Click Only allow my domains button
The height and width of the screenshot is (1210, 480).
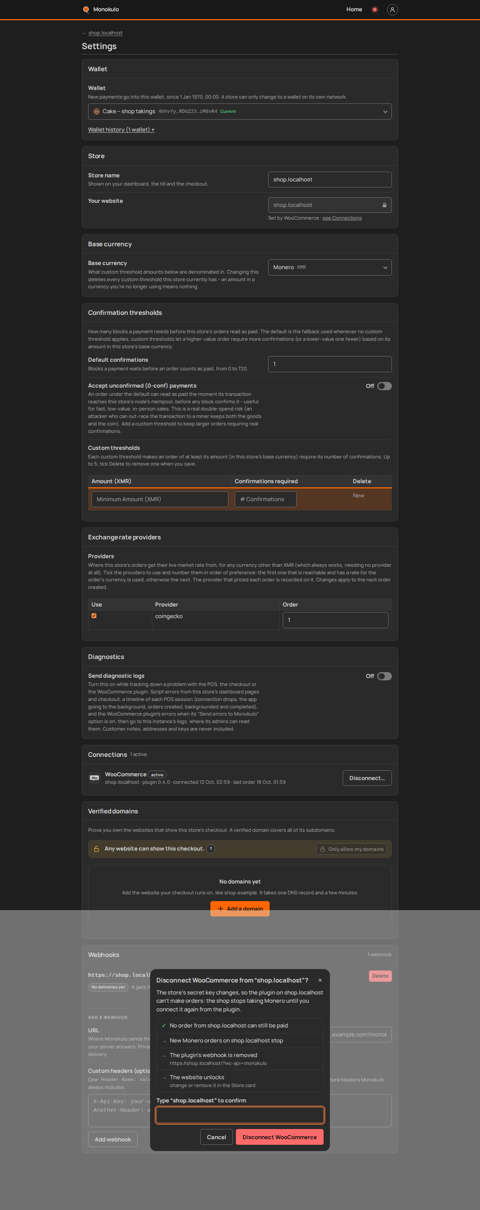point(351,849)
